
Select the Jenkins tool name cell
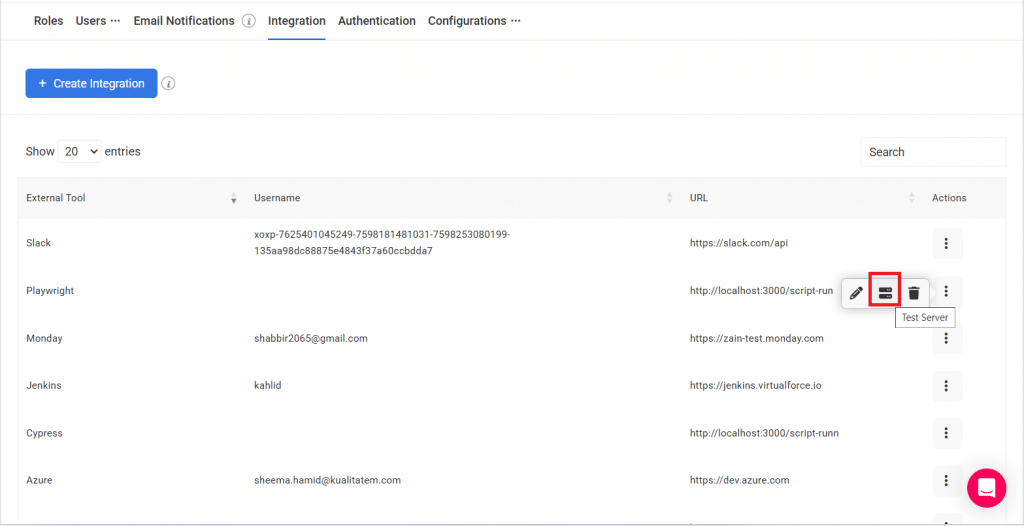click(44, 386)
